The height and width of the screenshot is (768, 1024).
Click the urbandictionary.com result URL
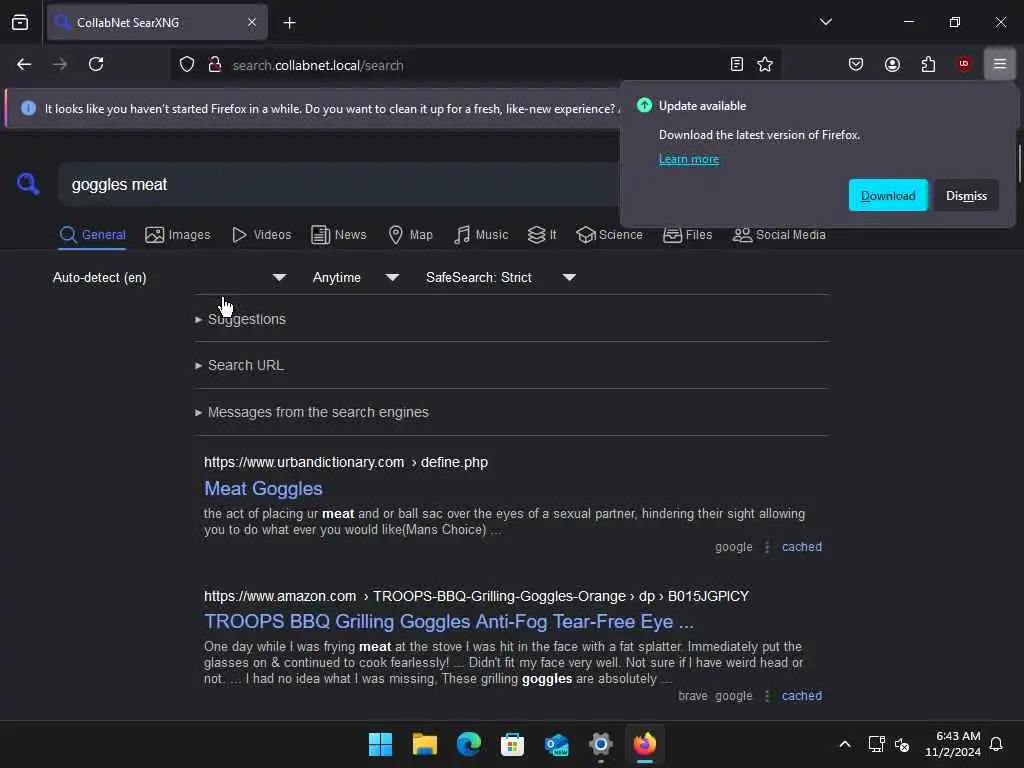coord(345,462)
